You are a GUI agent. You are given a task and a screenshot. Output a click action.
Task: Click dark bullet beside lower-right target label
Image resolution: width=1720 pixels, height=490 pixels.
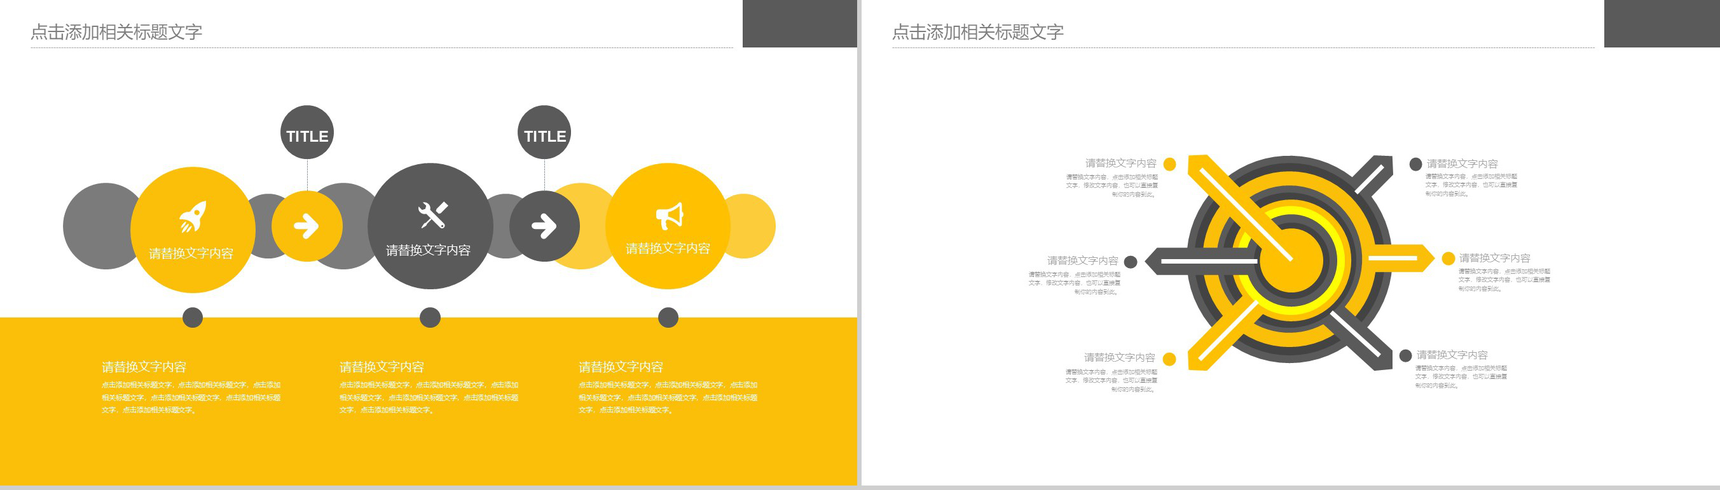click(x=1406, y=356)
